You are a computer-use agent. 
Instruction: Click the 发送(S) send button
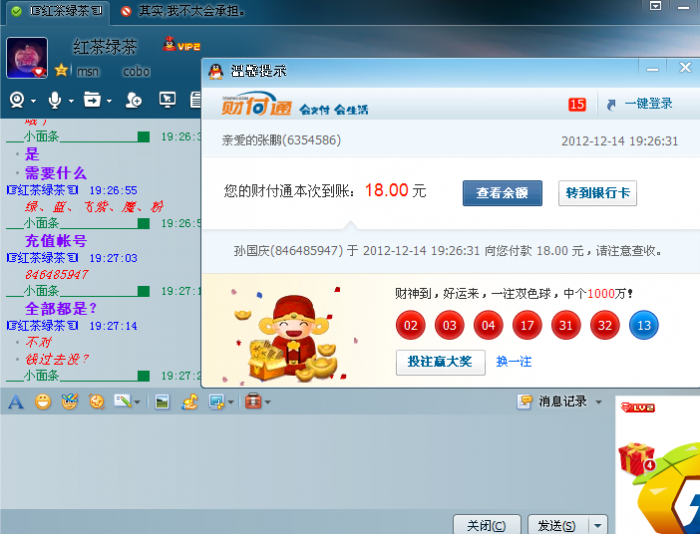[x=557, y=526]
